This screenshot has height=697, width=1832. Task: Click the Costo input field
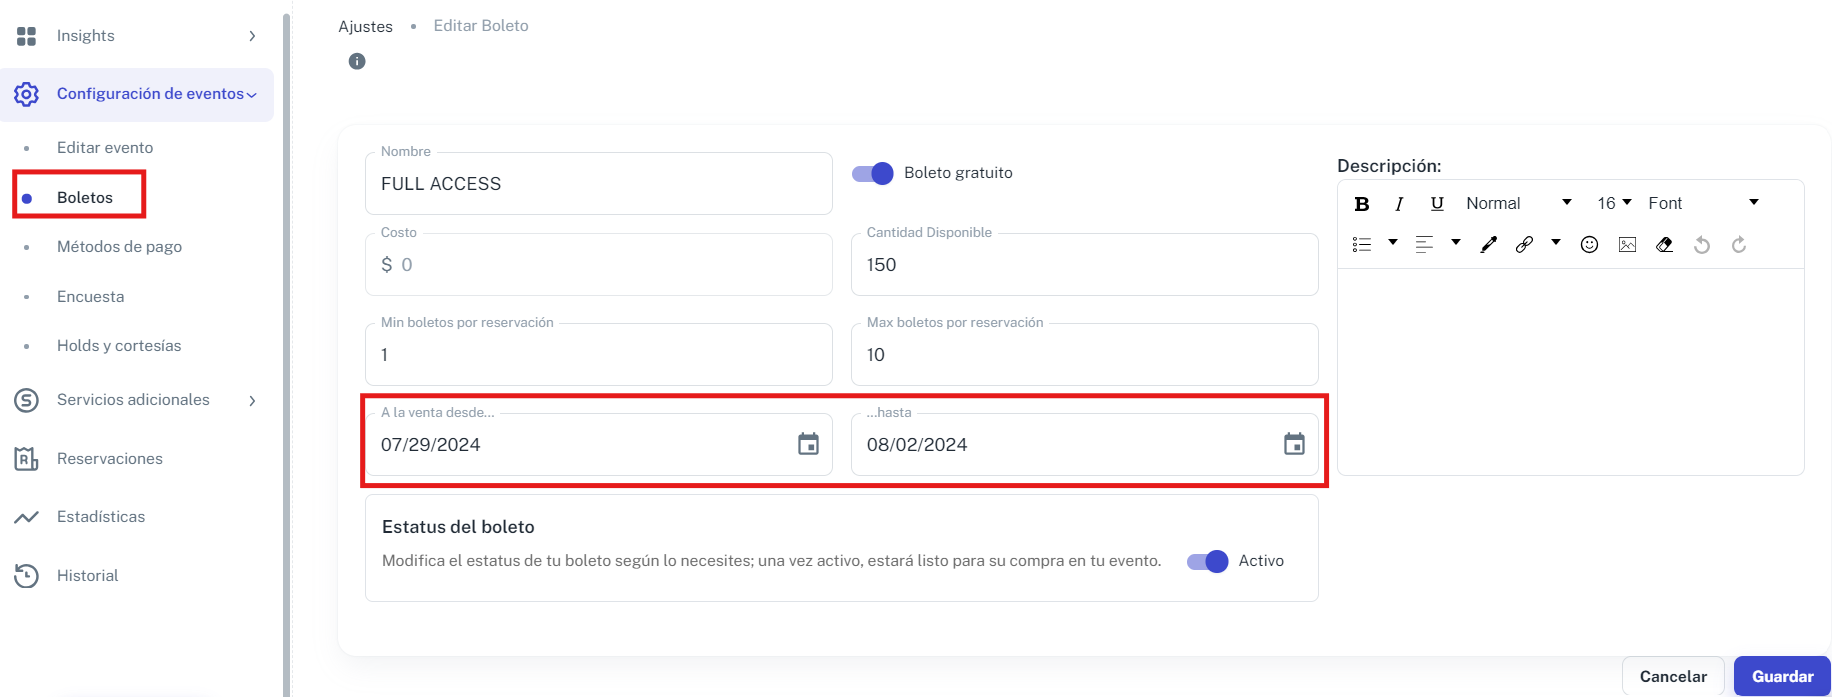599,265
